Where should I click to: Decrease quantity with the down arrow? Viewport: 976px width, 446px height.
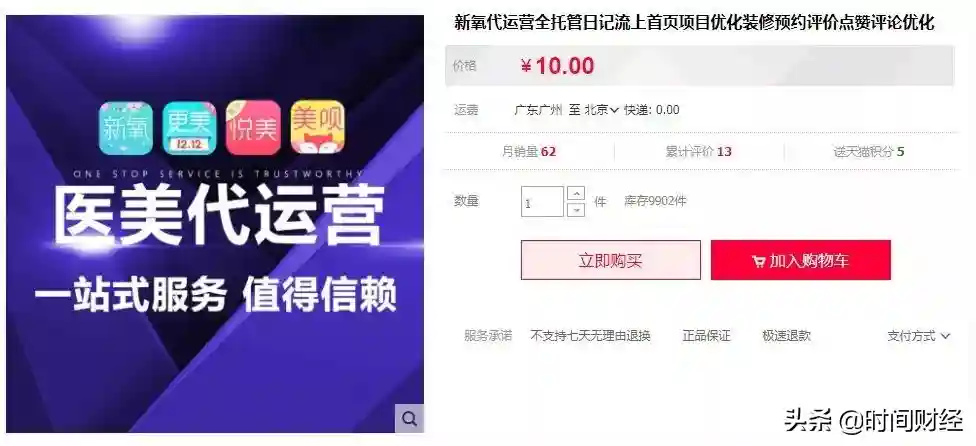[577, 210]
